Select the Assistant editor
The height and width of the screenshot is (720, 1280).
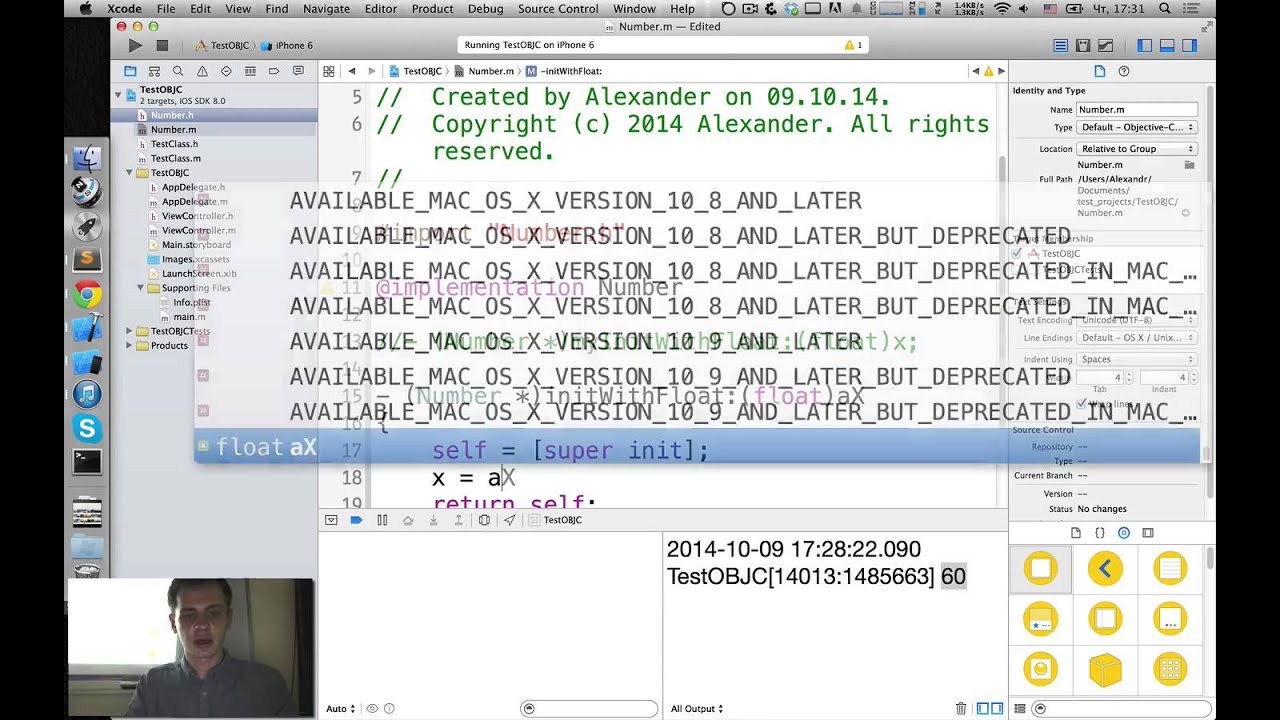click(x=1082, y=46)
